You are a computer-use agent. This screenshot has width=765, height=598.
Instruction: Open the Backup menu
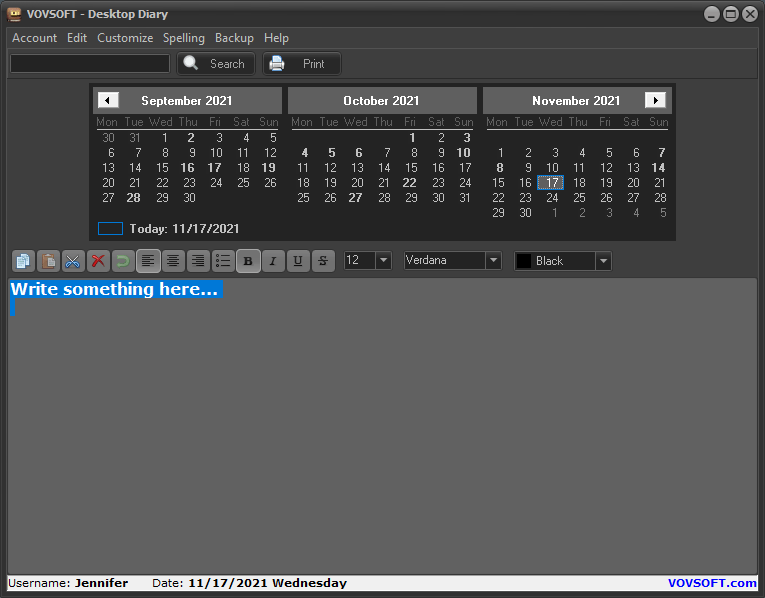[x=234, y=38]
